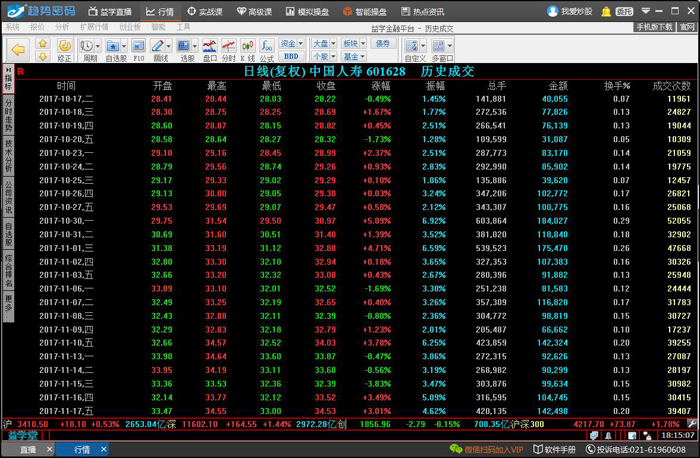Expand the 板块 sector dropdown
This screenshot has width=700, height=458.
(352, 44)
